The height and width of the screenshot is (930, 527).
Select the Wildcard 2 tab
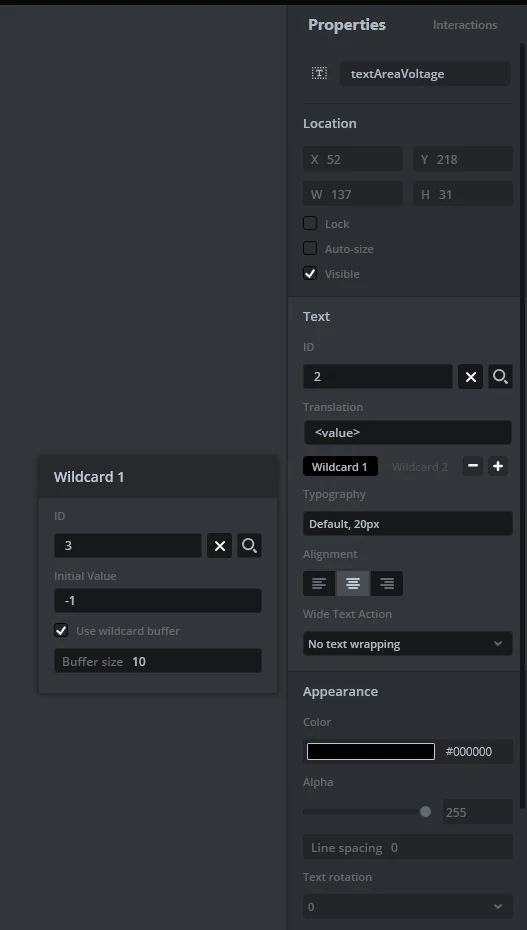(x=420, y=467)
